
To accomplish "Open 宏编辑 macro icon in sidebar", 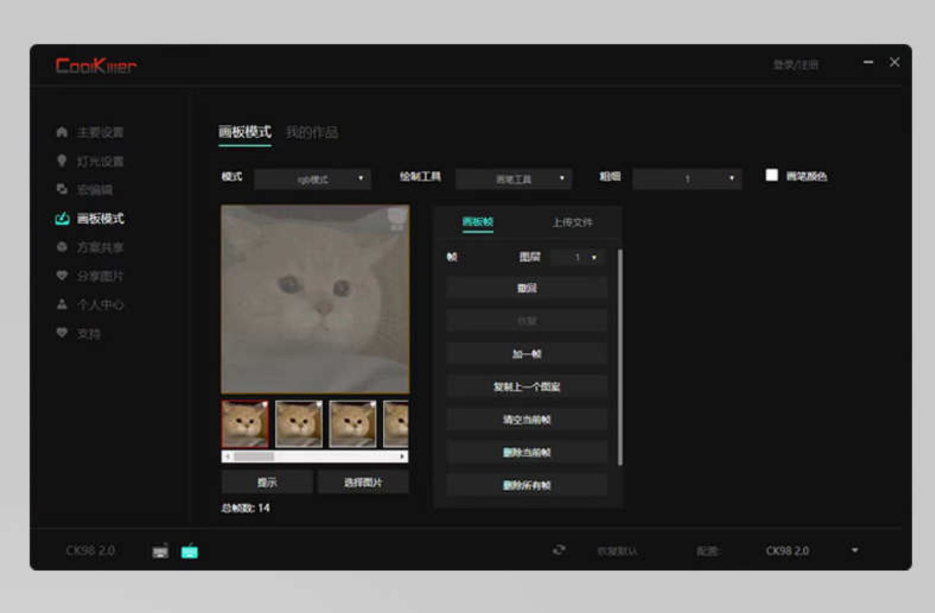I will click(62, 189).
